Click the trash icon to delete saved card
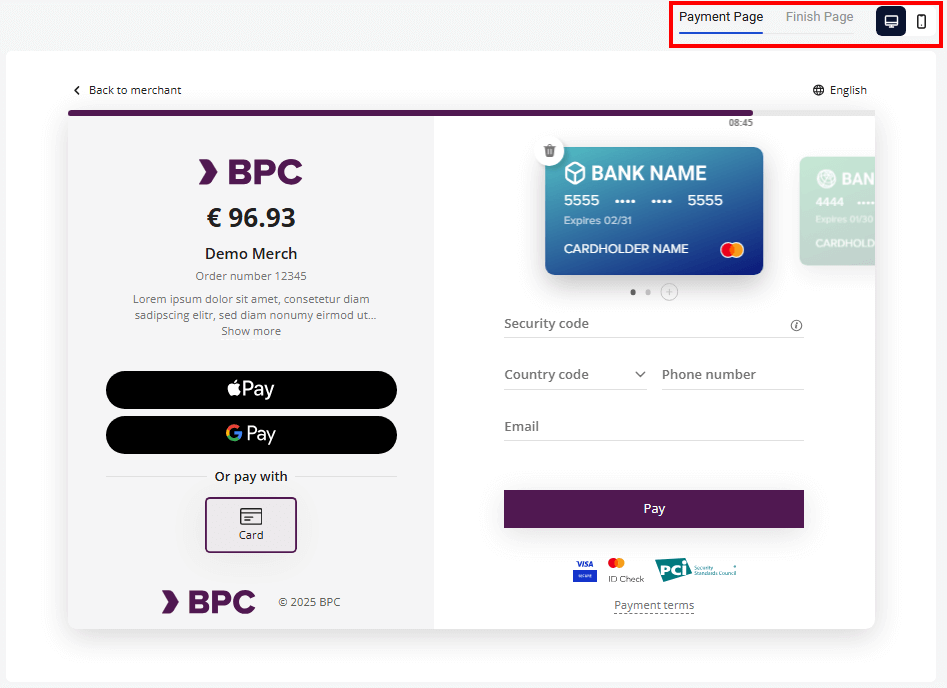This screenshot has height=688, width=947. (549, 151)
